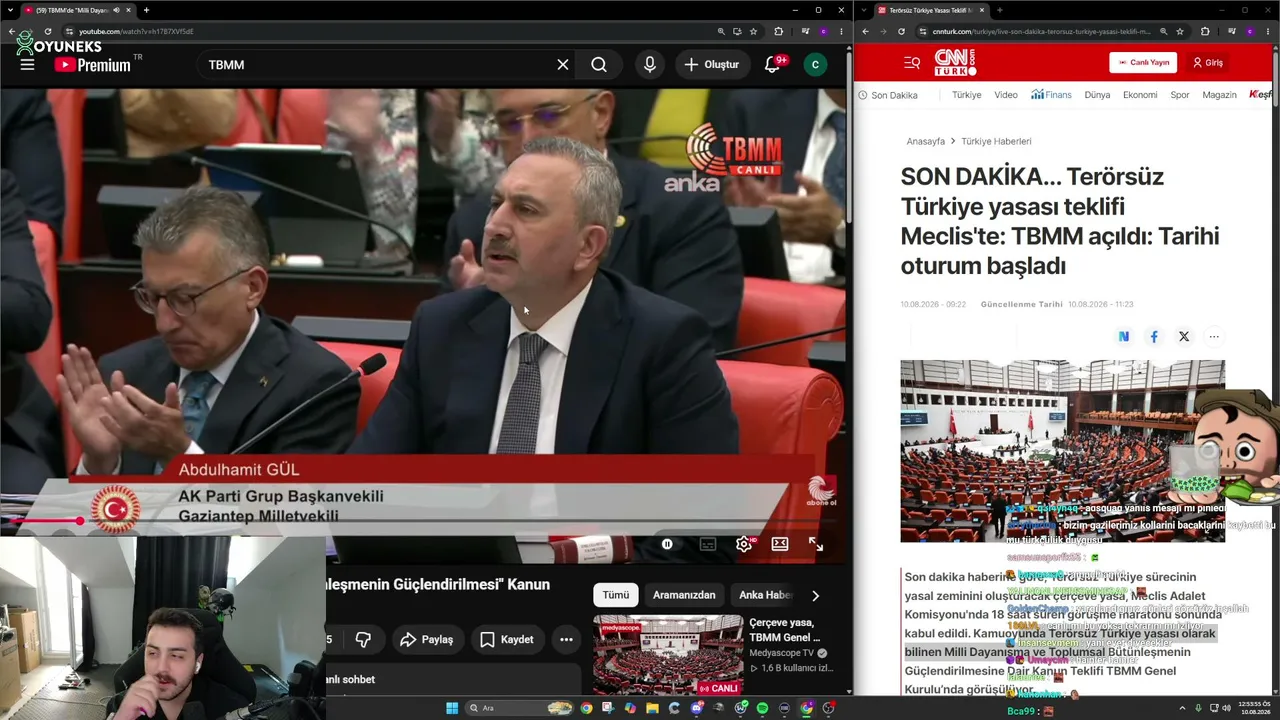The height and width of the screenshot is (720, 1280).
Task: Open the Finans menu item
Action: click(1052, 95)
